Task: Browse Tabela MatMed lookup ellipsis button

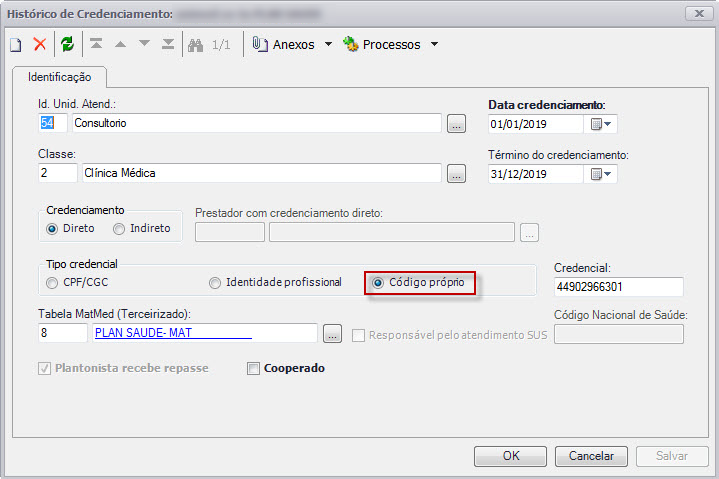Action: tap(332, 333)
